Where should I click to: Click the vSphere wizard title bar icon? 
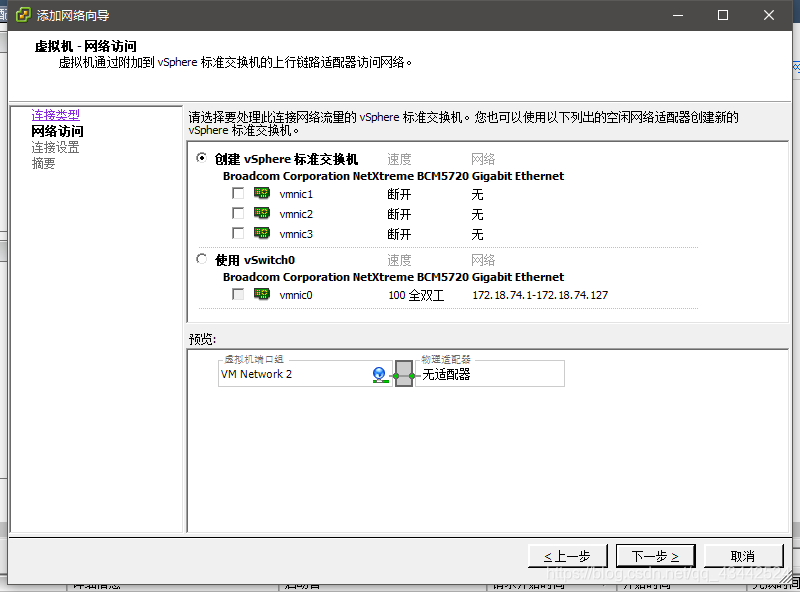(x=23, y=15)
